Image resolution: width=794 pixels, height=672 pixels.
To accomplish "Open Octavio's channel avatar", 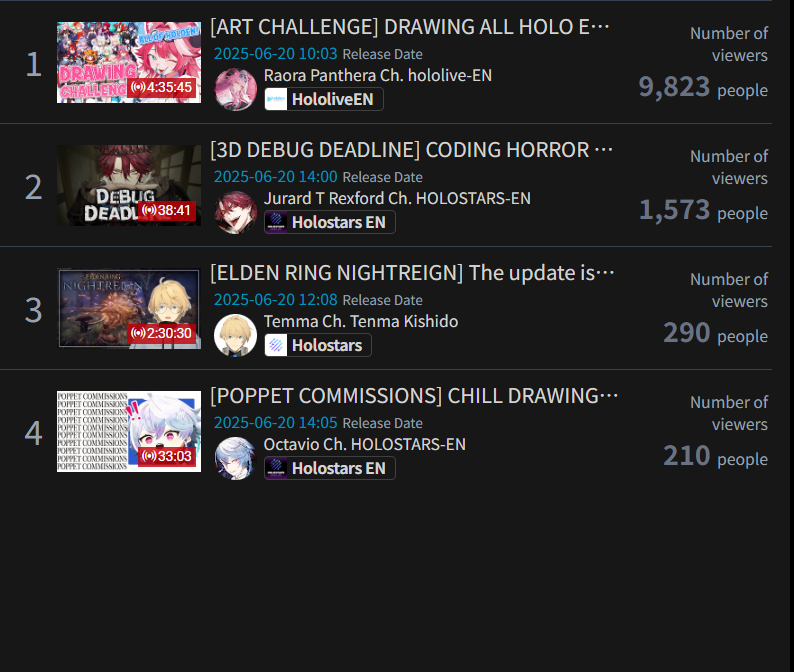I will click(235, 458).
